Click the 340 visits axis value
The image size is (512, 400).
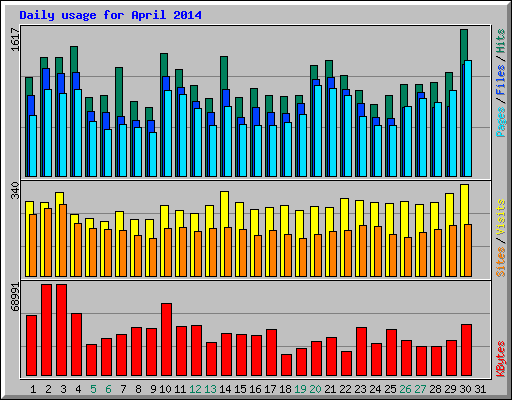(x=15, y=190)
